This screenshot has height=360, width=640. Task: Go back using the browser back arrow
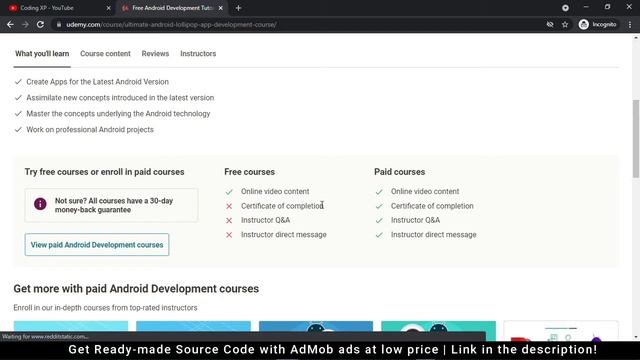(10, 24)
